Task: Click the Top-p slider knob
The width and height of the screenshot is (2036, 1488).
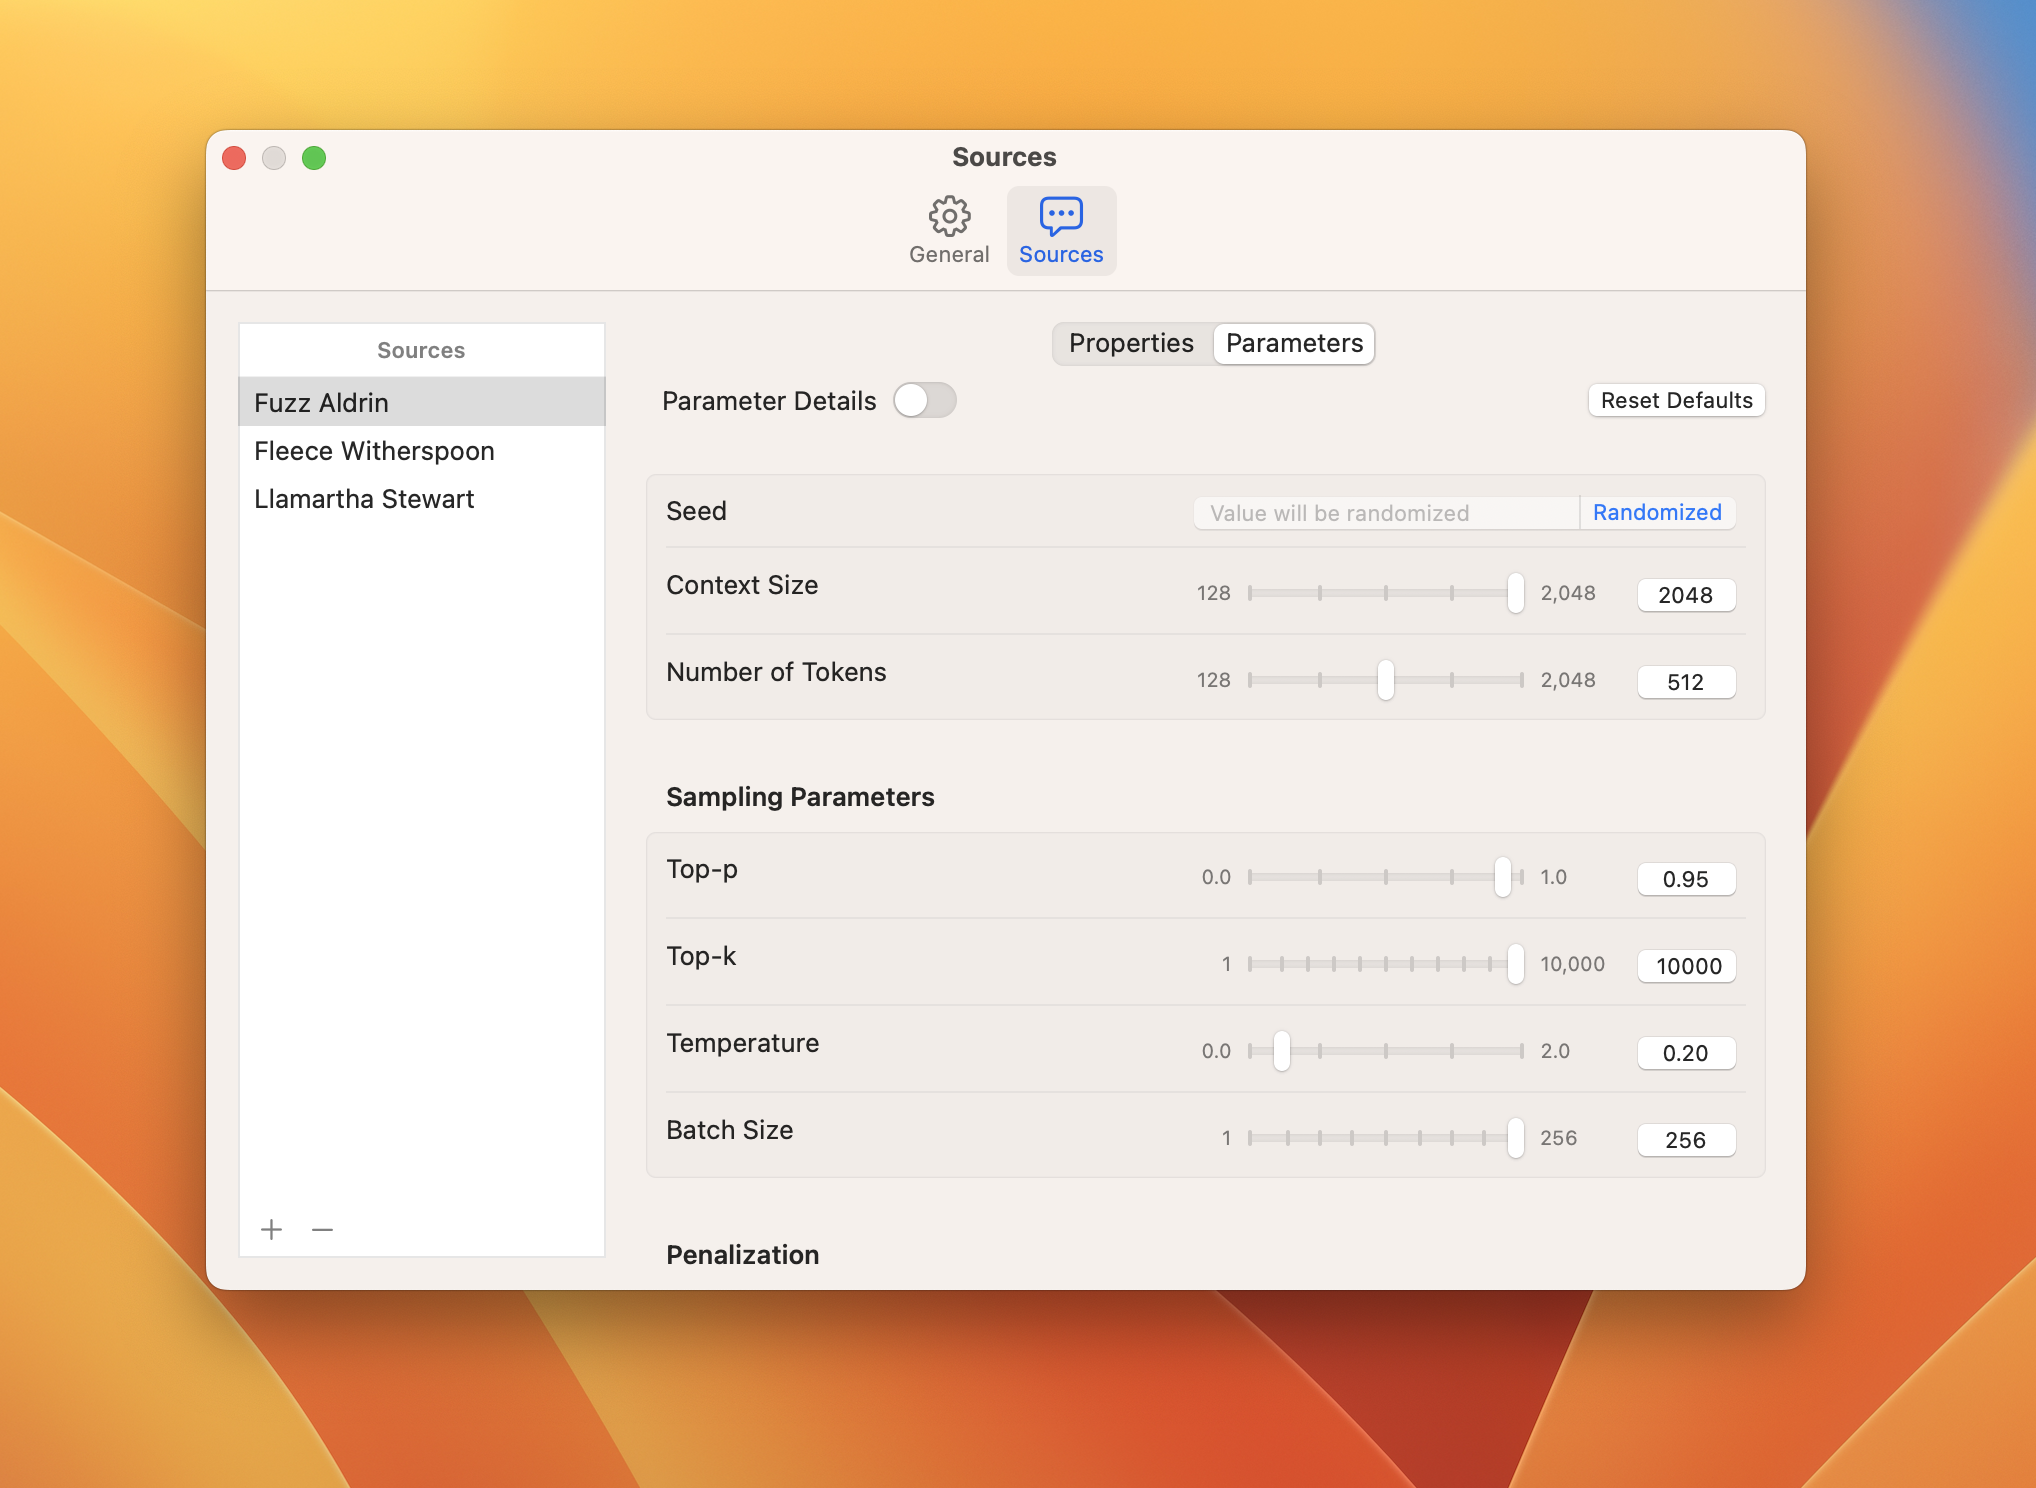Action: click(1502, 877)
